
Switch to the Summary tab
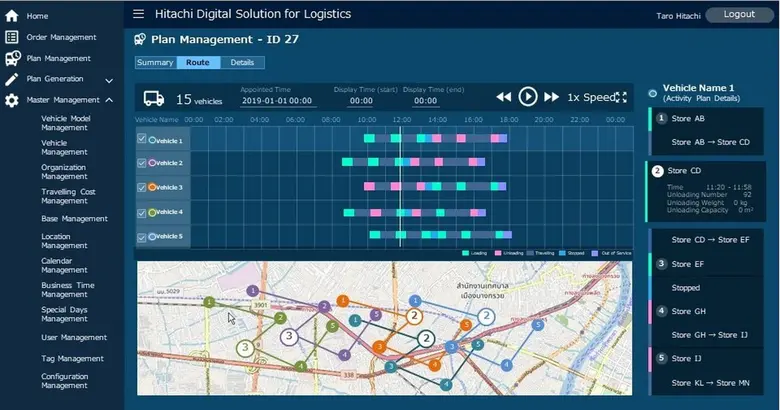coord(155,62)
